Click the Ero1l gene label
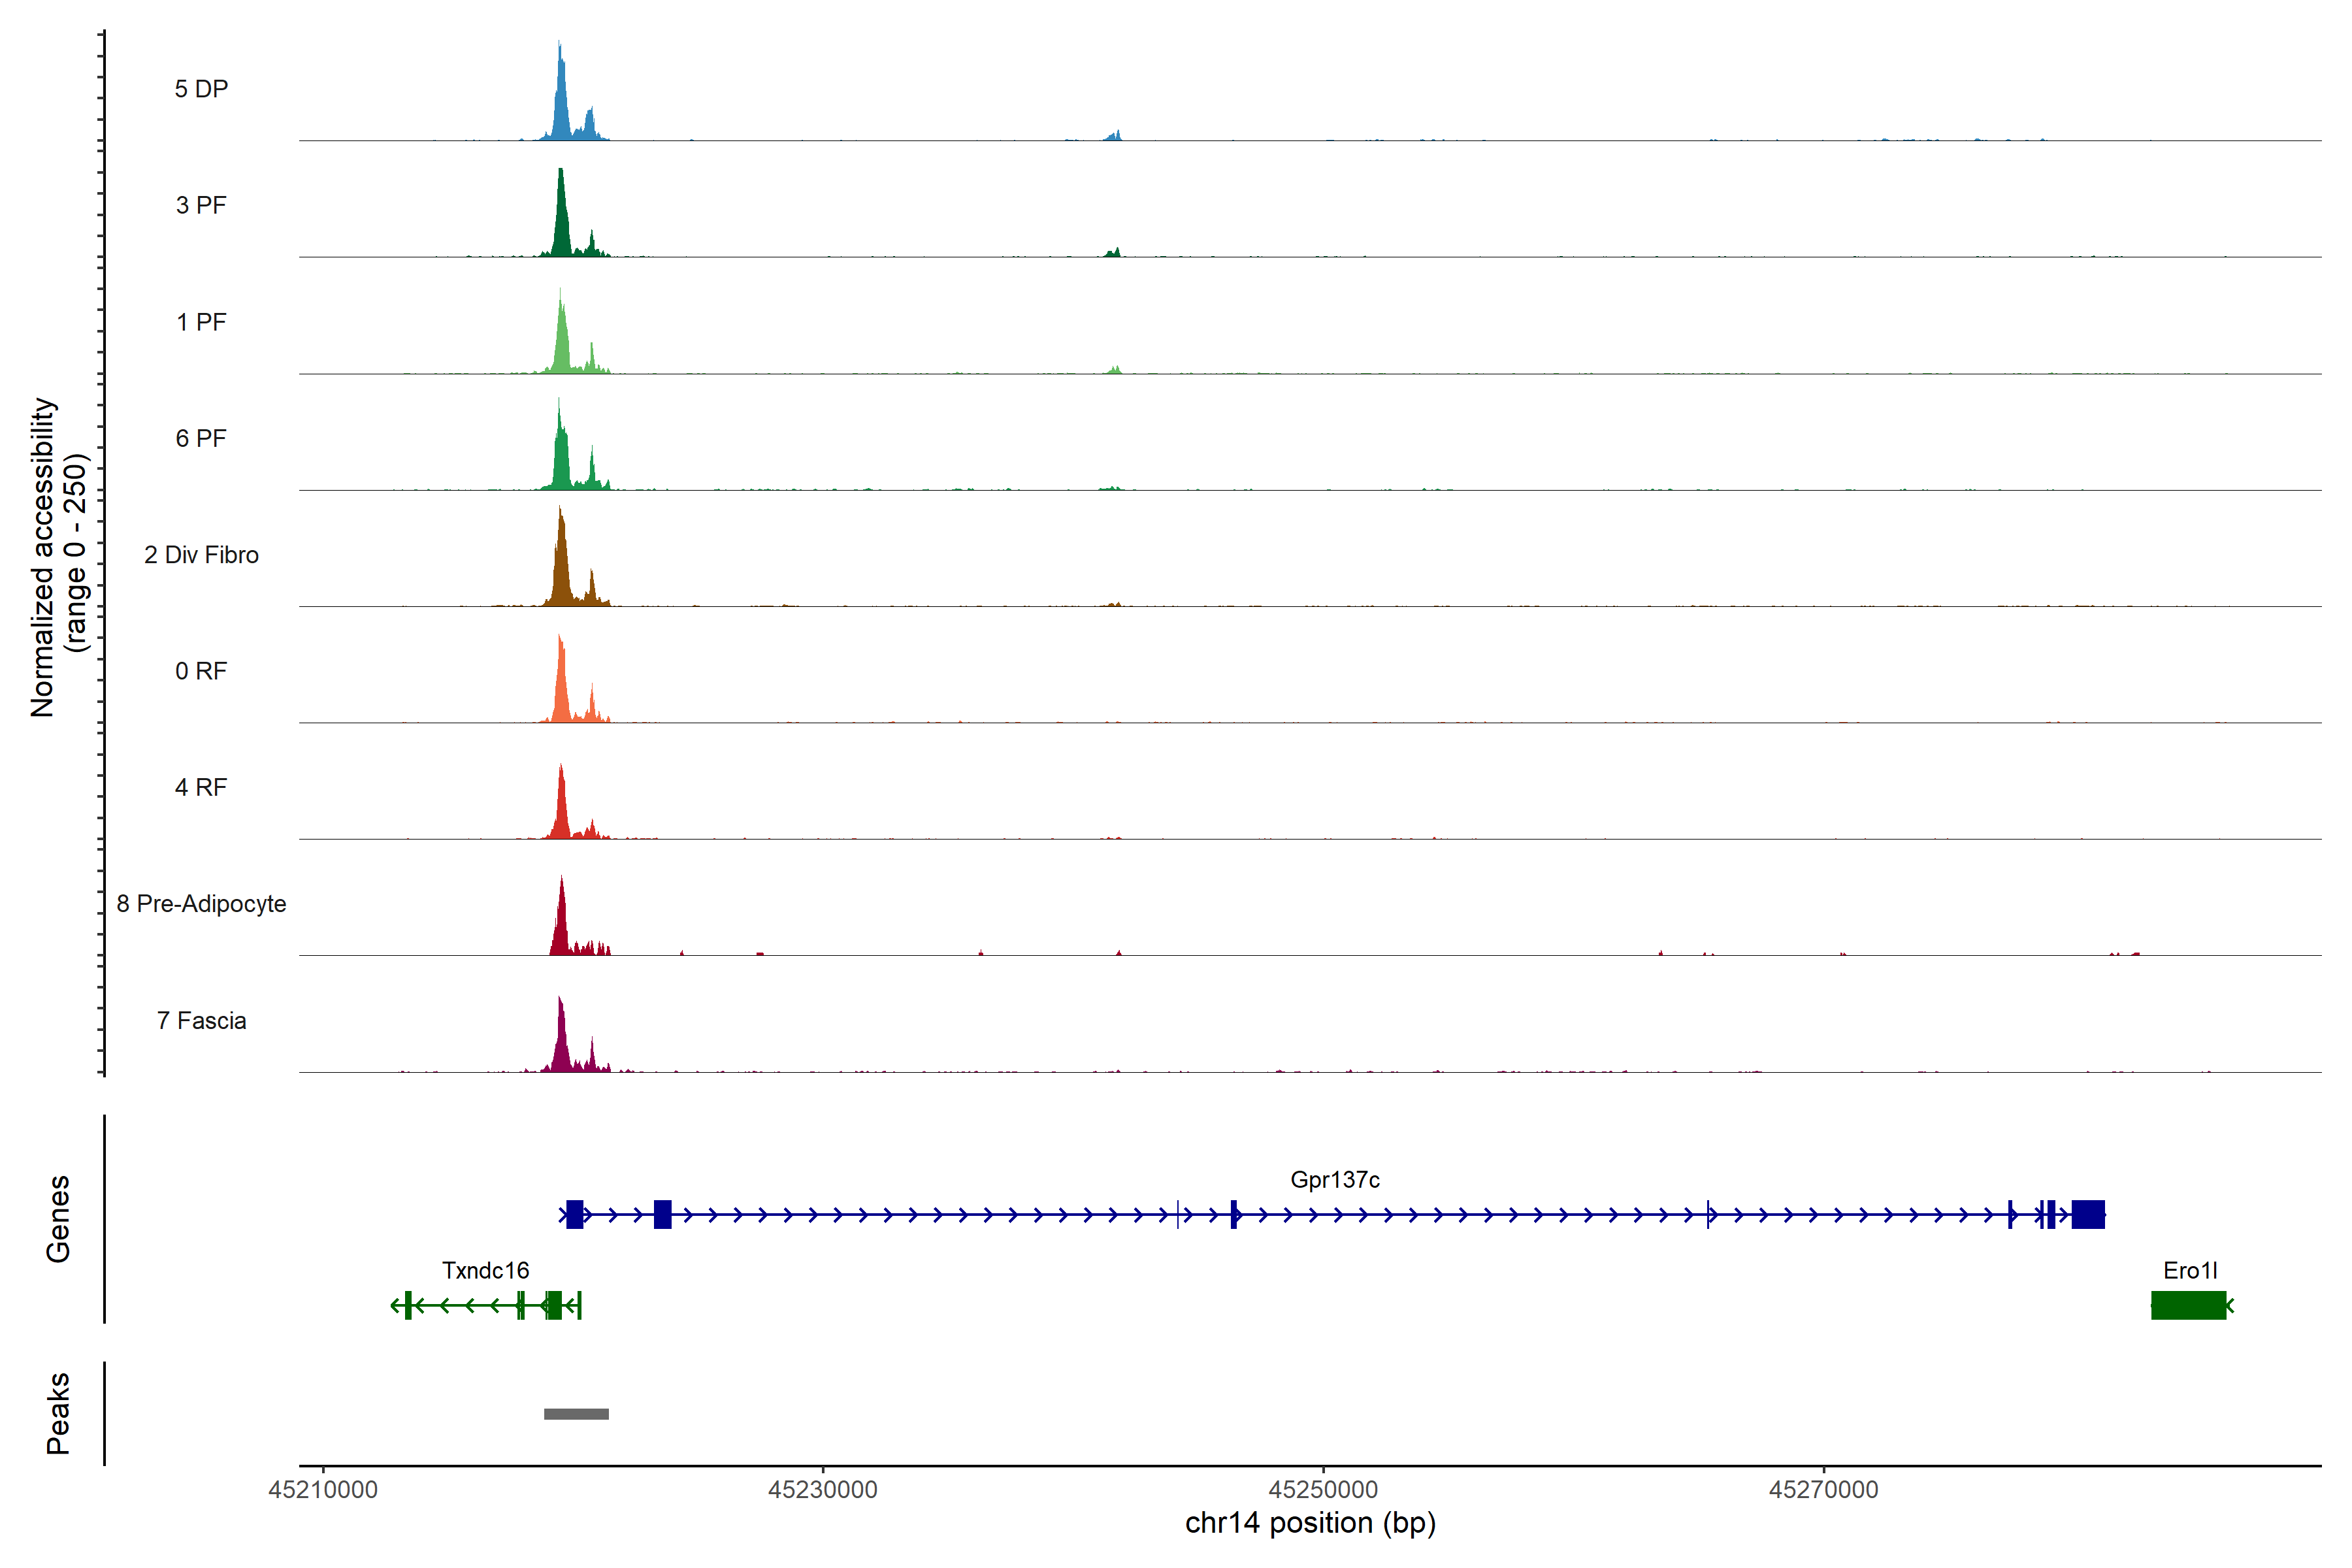This screenshot has height=1568, width=2352. (2189, 1270)
